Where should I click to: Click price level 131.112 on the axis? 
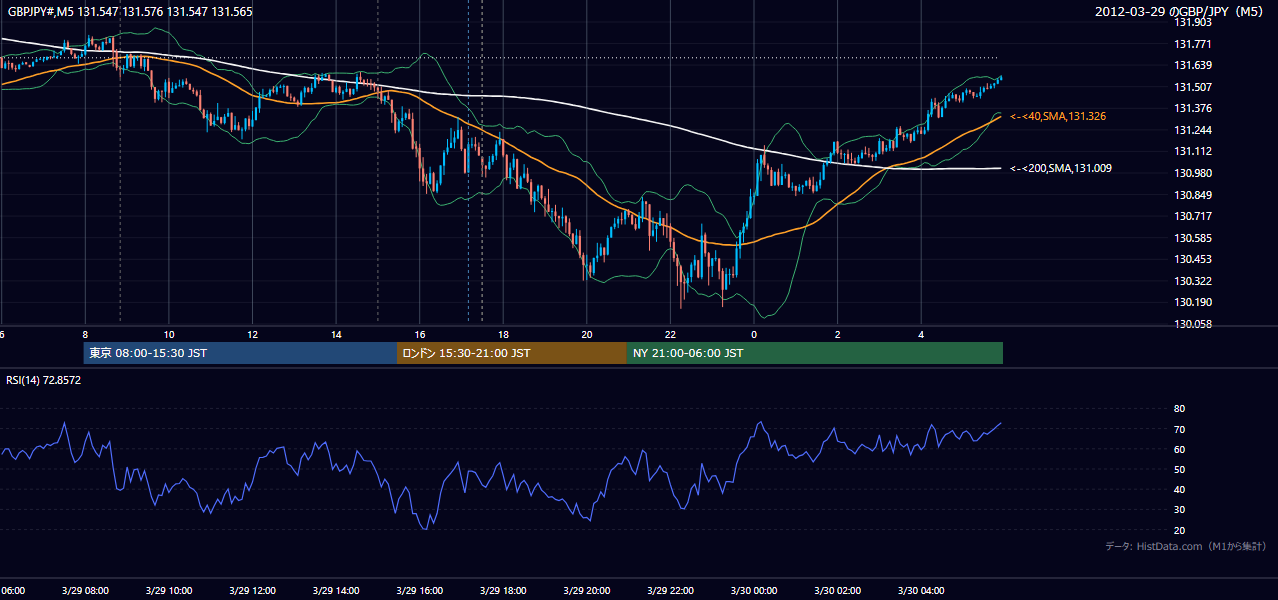tap(1193, 151)
